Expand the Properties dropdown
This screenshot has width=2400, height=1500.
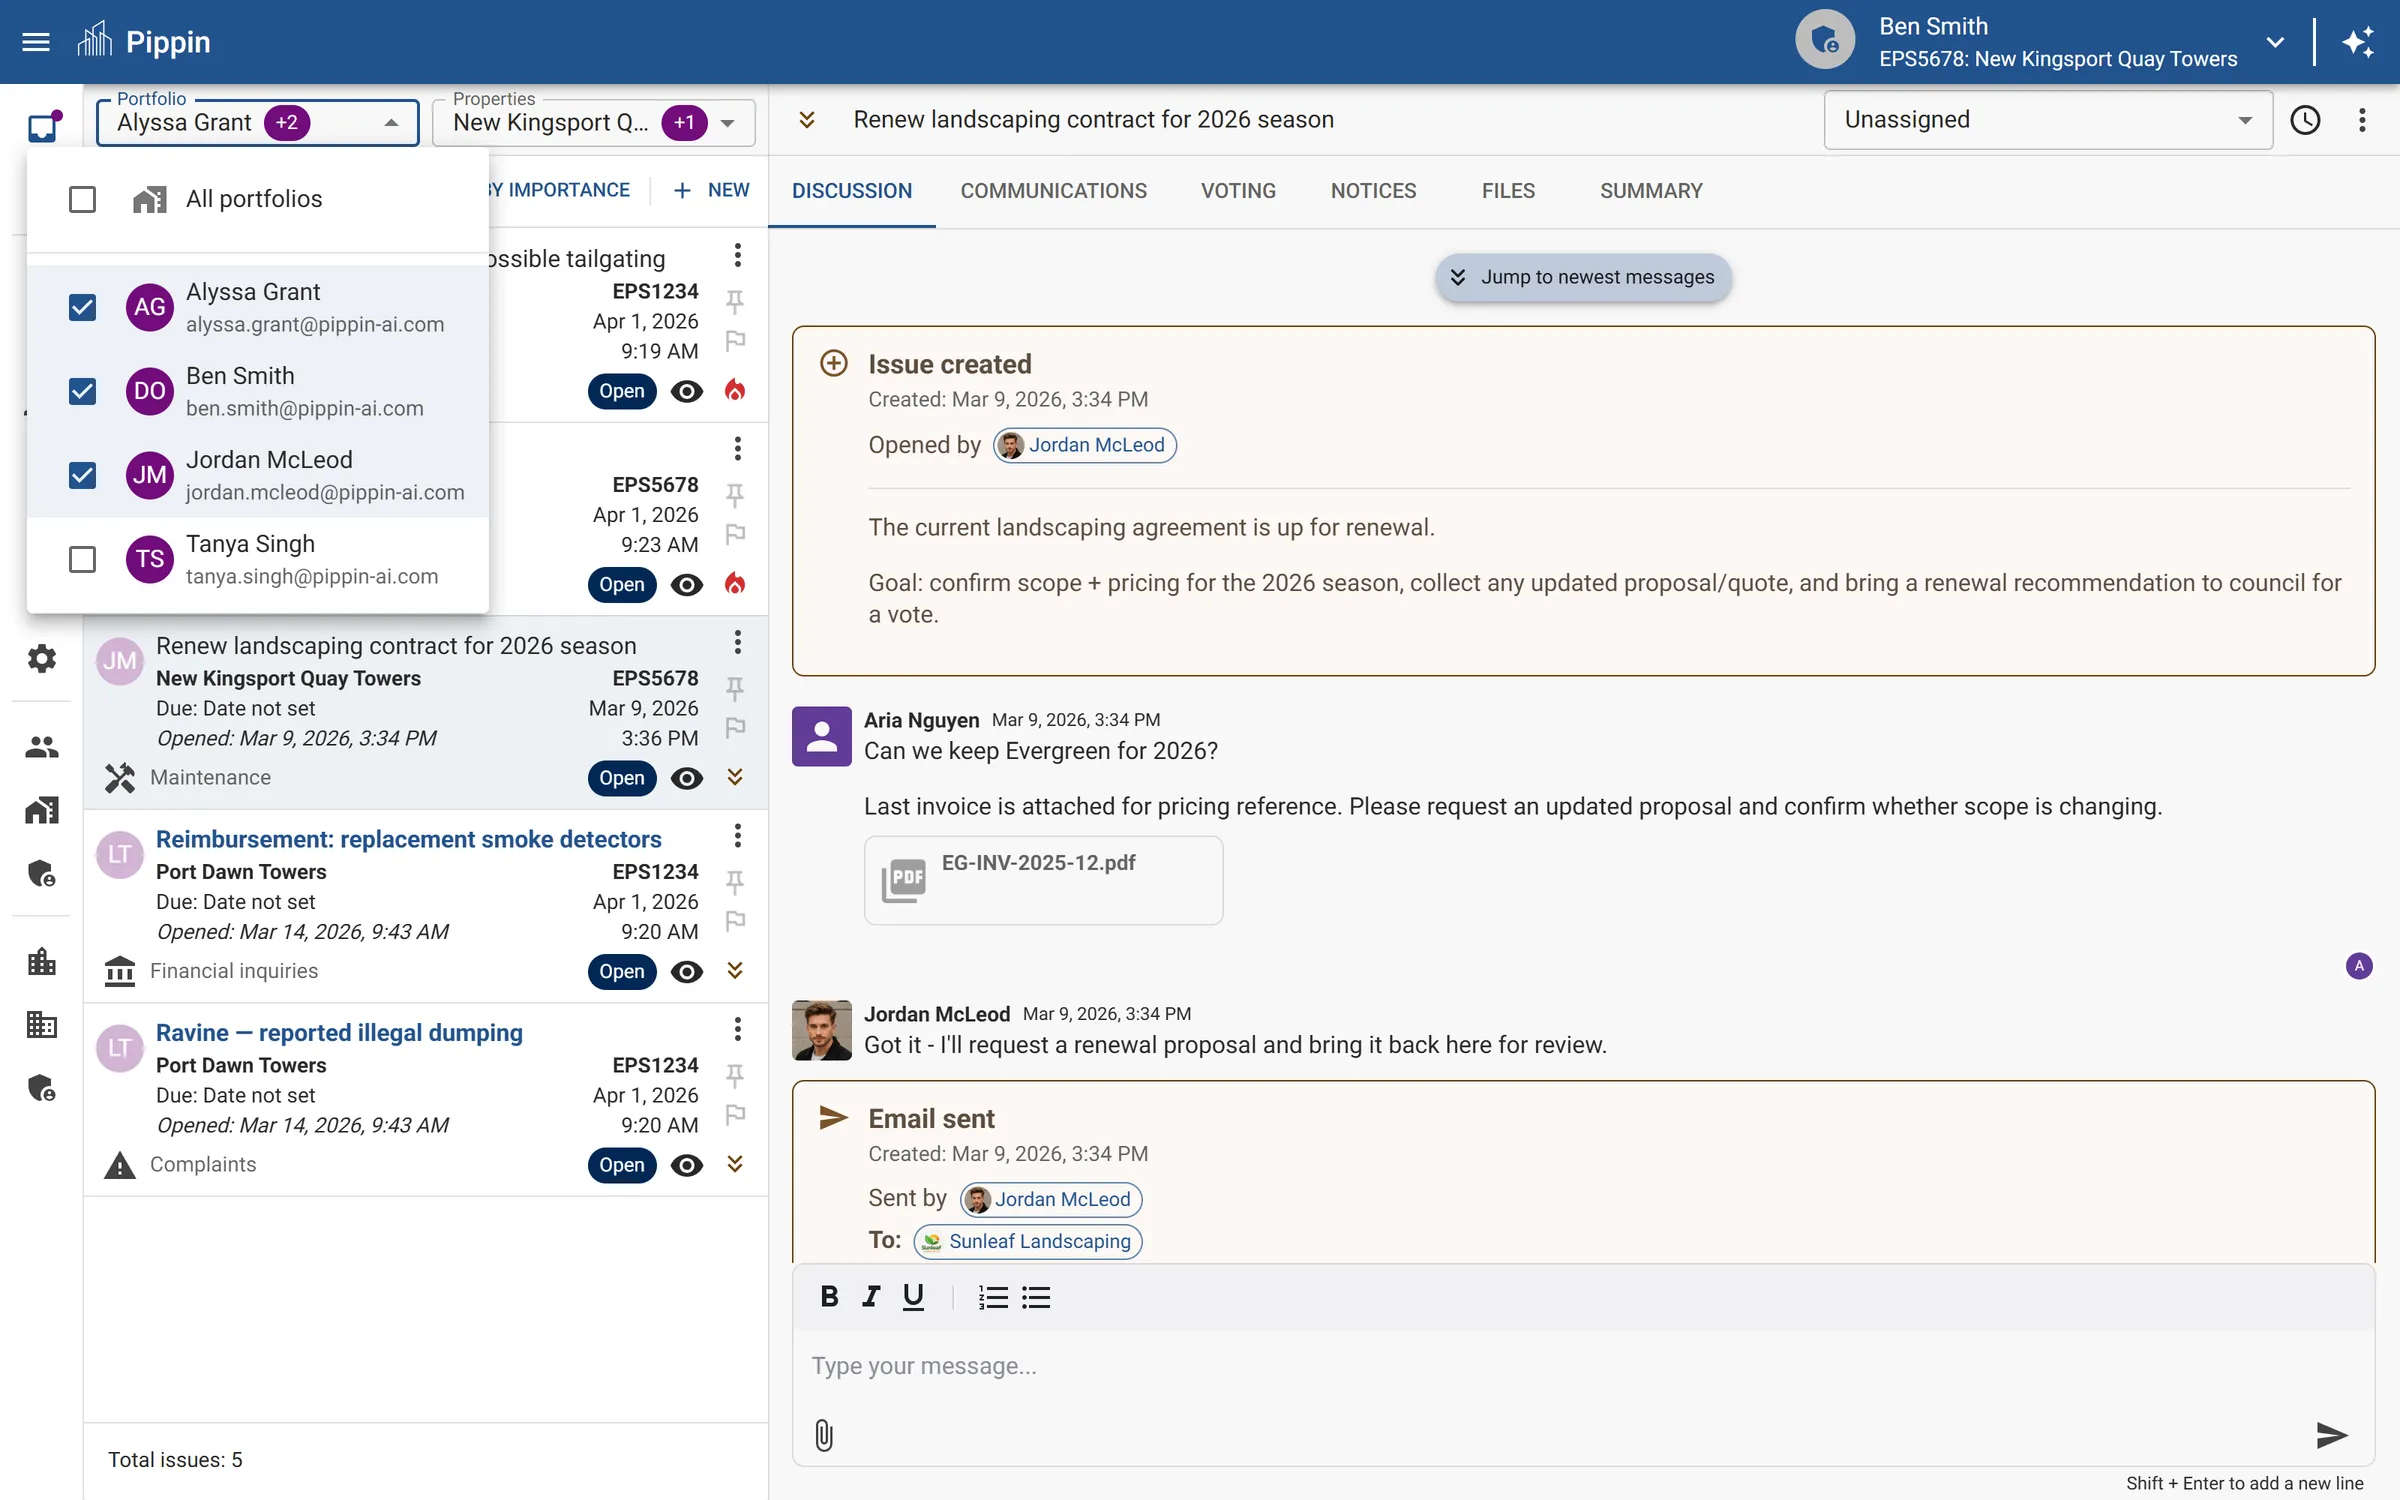coord(726,122)
